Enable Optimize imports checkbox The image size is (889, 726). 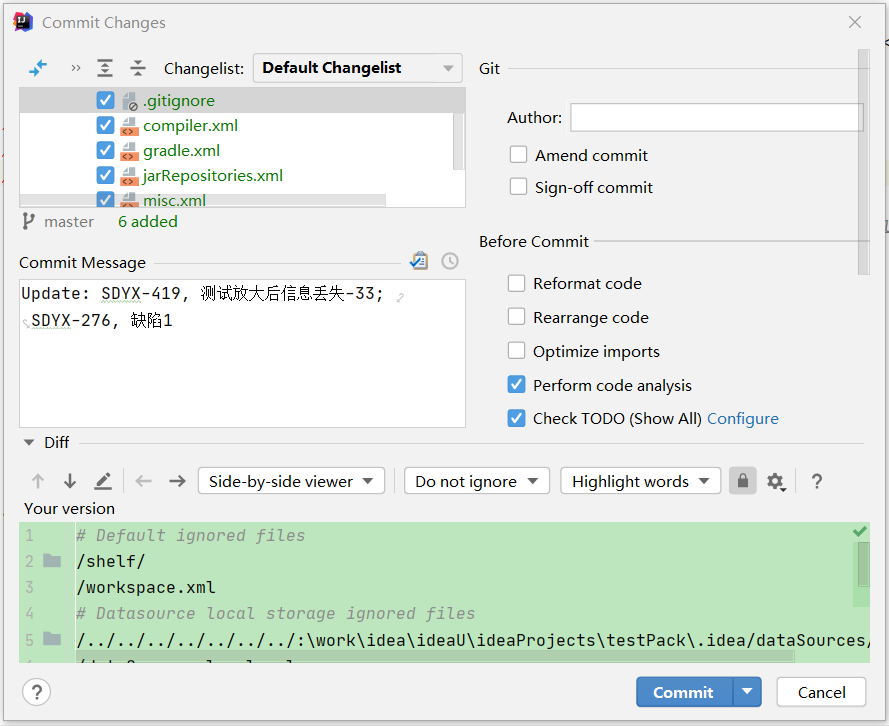[516, 351]
